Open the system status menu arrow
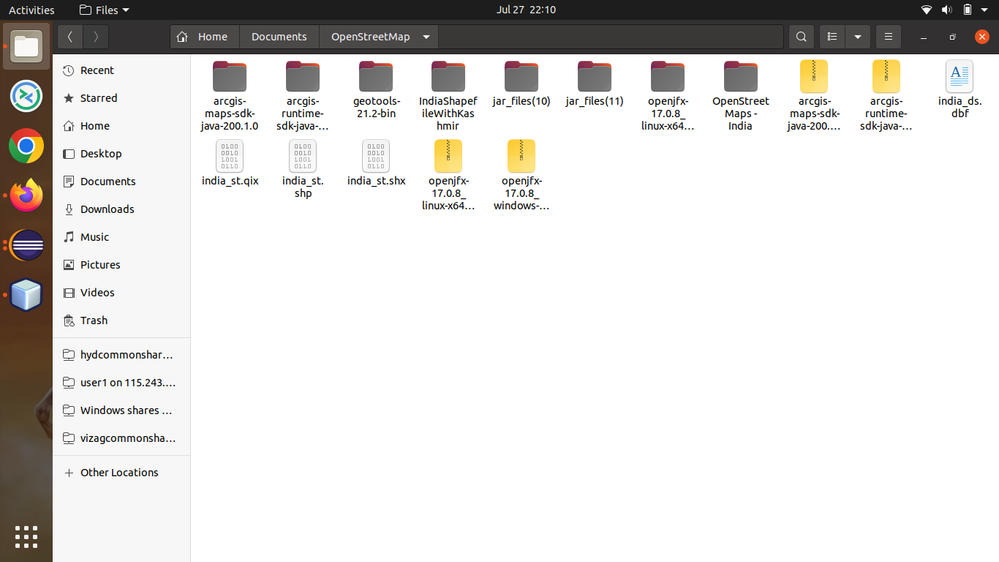This screenshot has width=999, height=562. pos(984,10)
